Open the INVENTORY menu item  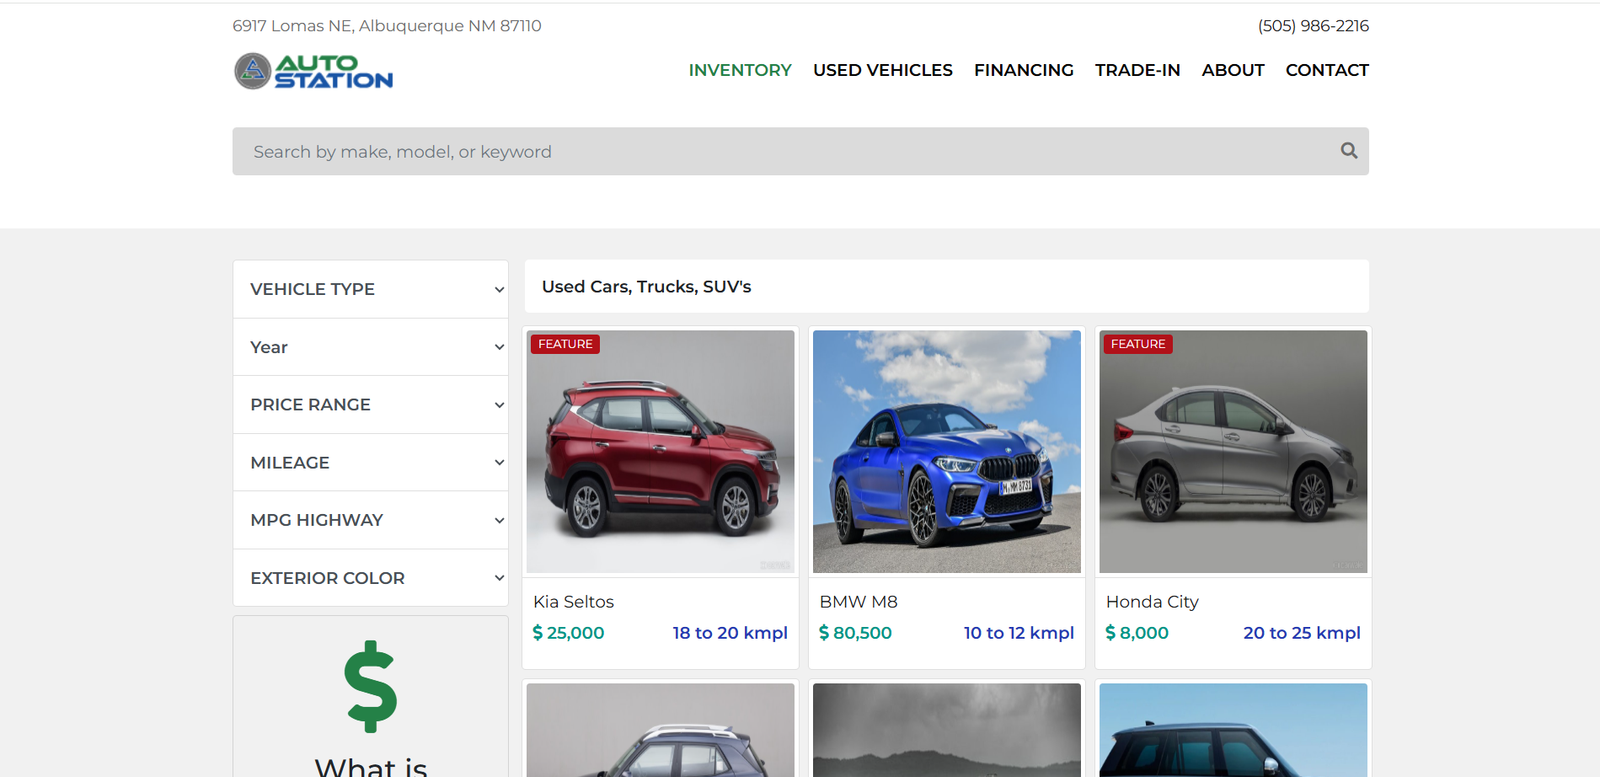point(740,70)
